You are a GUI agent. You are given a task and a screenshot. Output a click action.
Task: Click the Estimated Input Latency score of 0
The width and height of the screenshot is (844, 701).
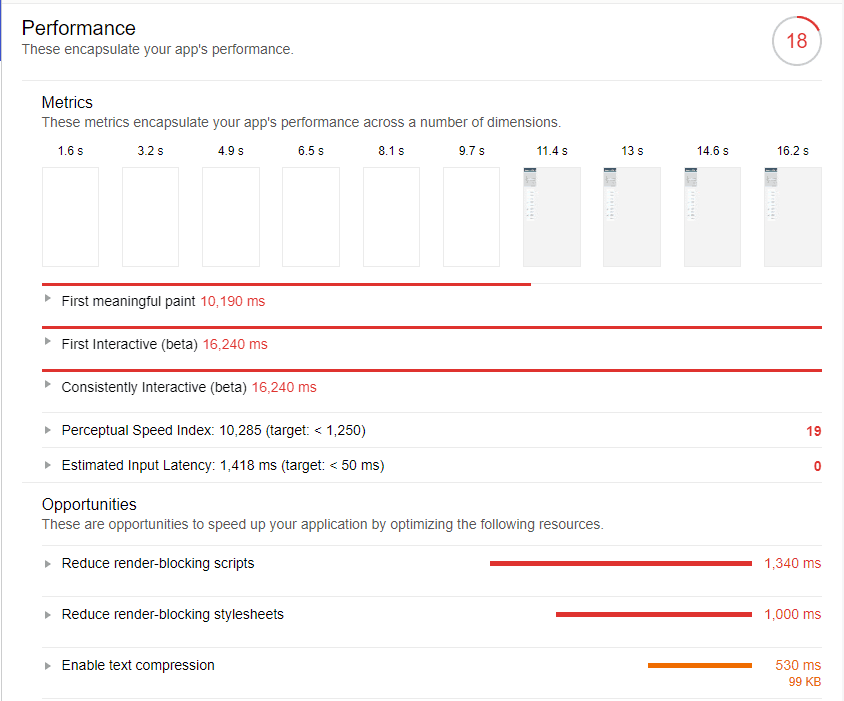[816, 465]
